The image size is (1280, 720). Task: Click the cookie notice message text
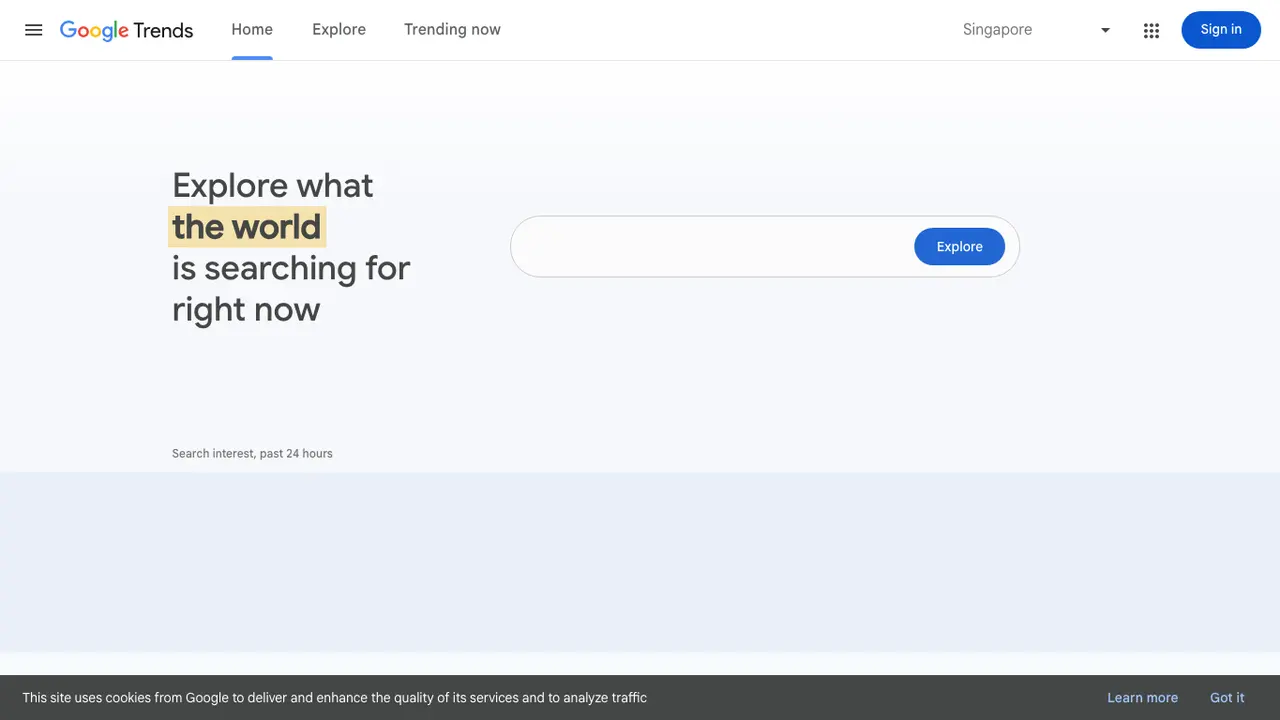tap(335, 698)
